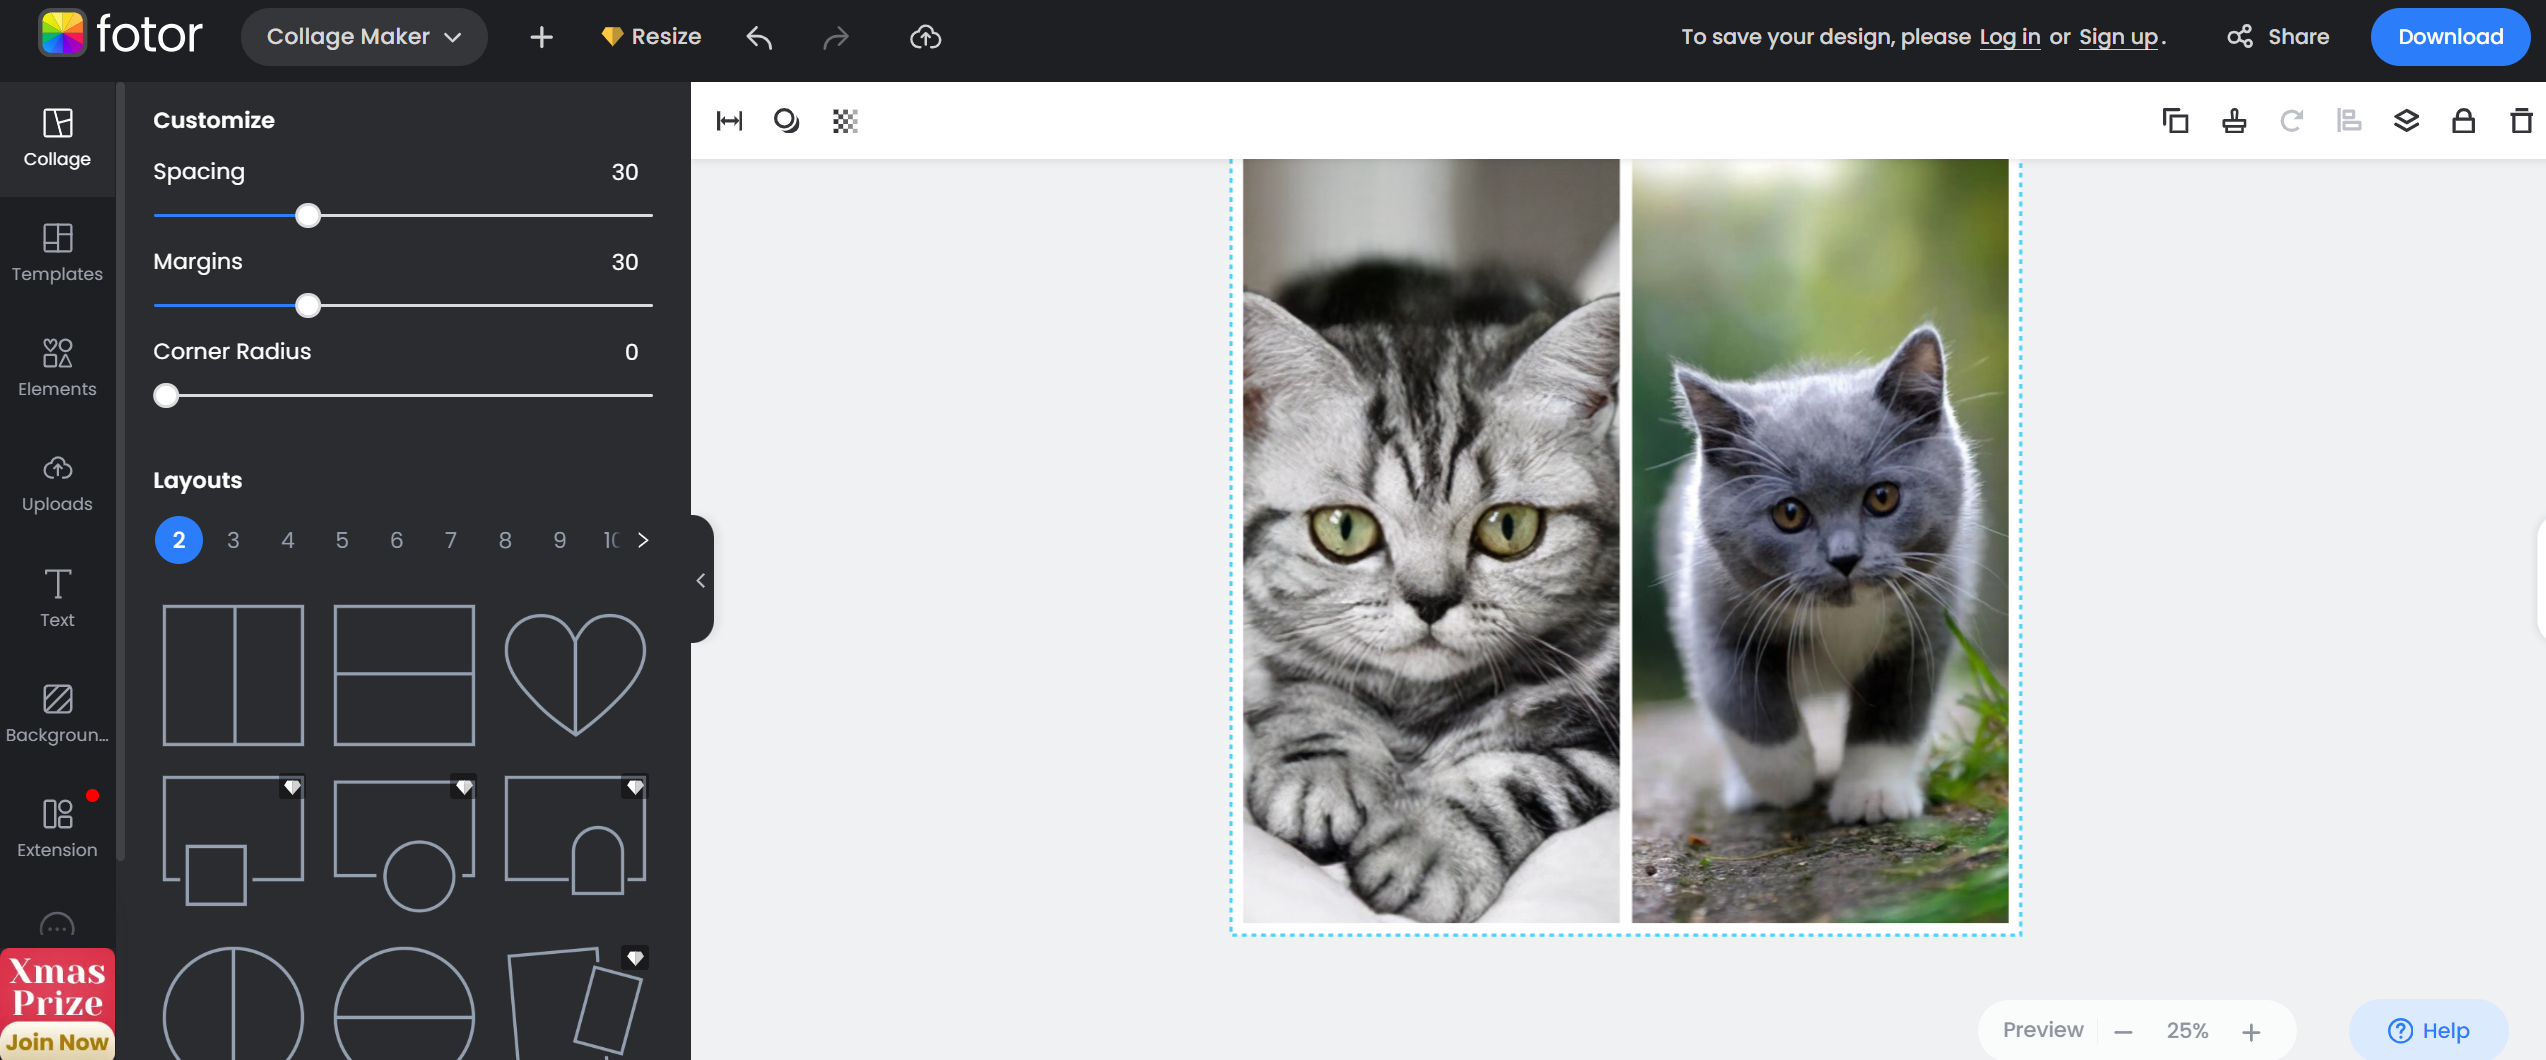2546x1060 pixels.
Task: Open the Templates sidebar tab
Action: 57,253
